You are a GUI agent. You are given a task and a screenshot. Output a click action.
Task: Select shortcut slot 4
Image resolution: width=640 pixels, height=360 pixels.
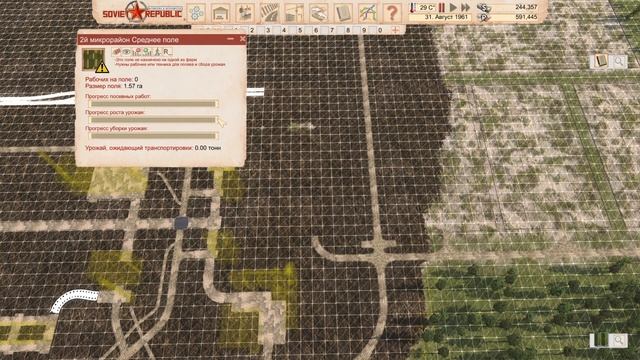(x=284, y=30)
